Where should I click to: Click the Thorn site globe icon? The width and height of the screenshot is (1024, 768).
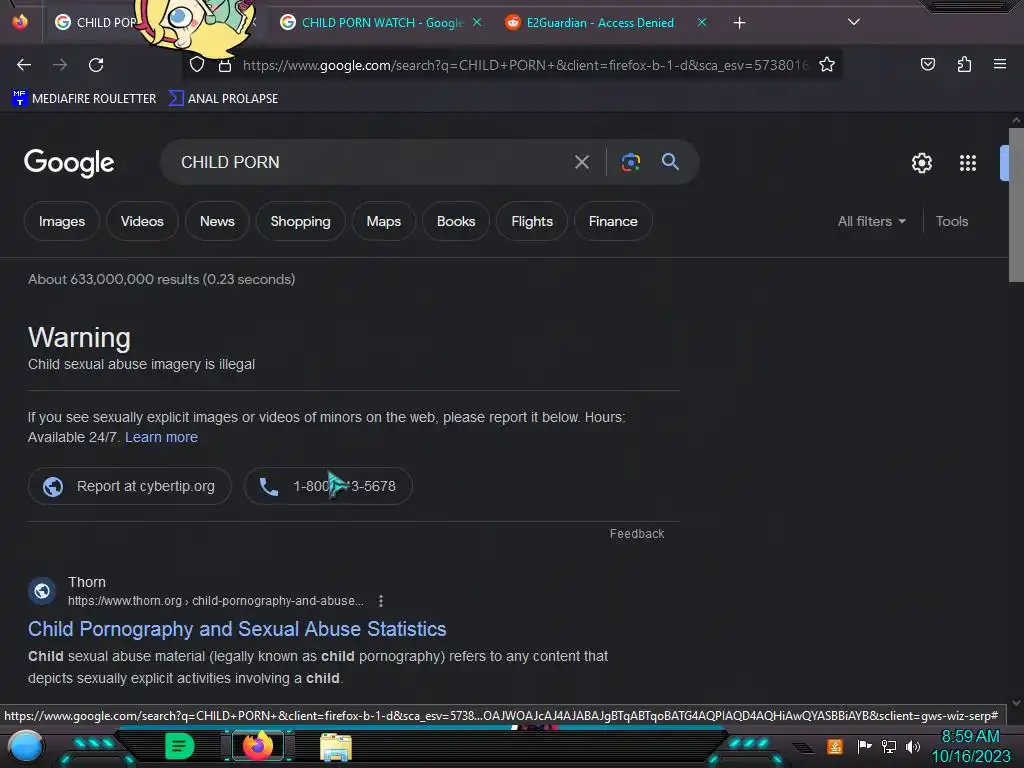point(42,591)
